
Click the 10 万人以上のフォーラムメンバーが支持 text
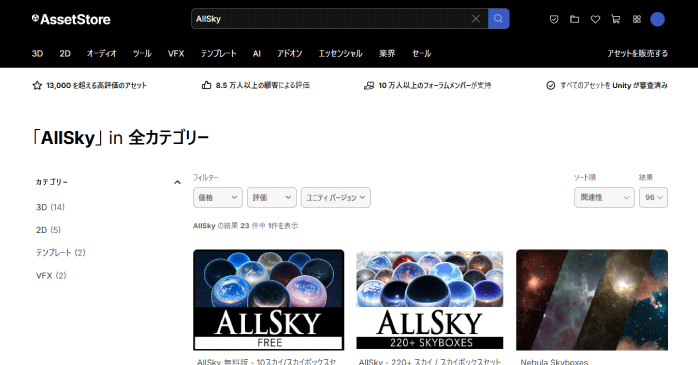434,85
